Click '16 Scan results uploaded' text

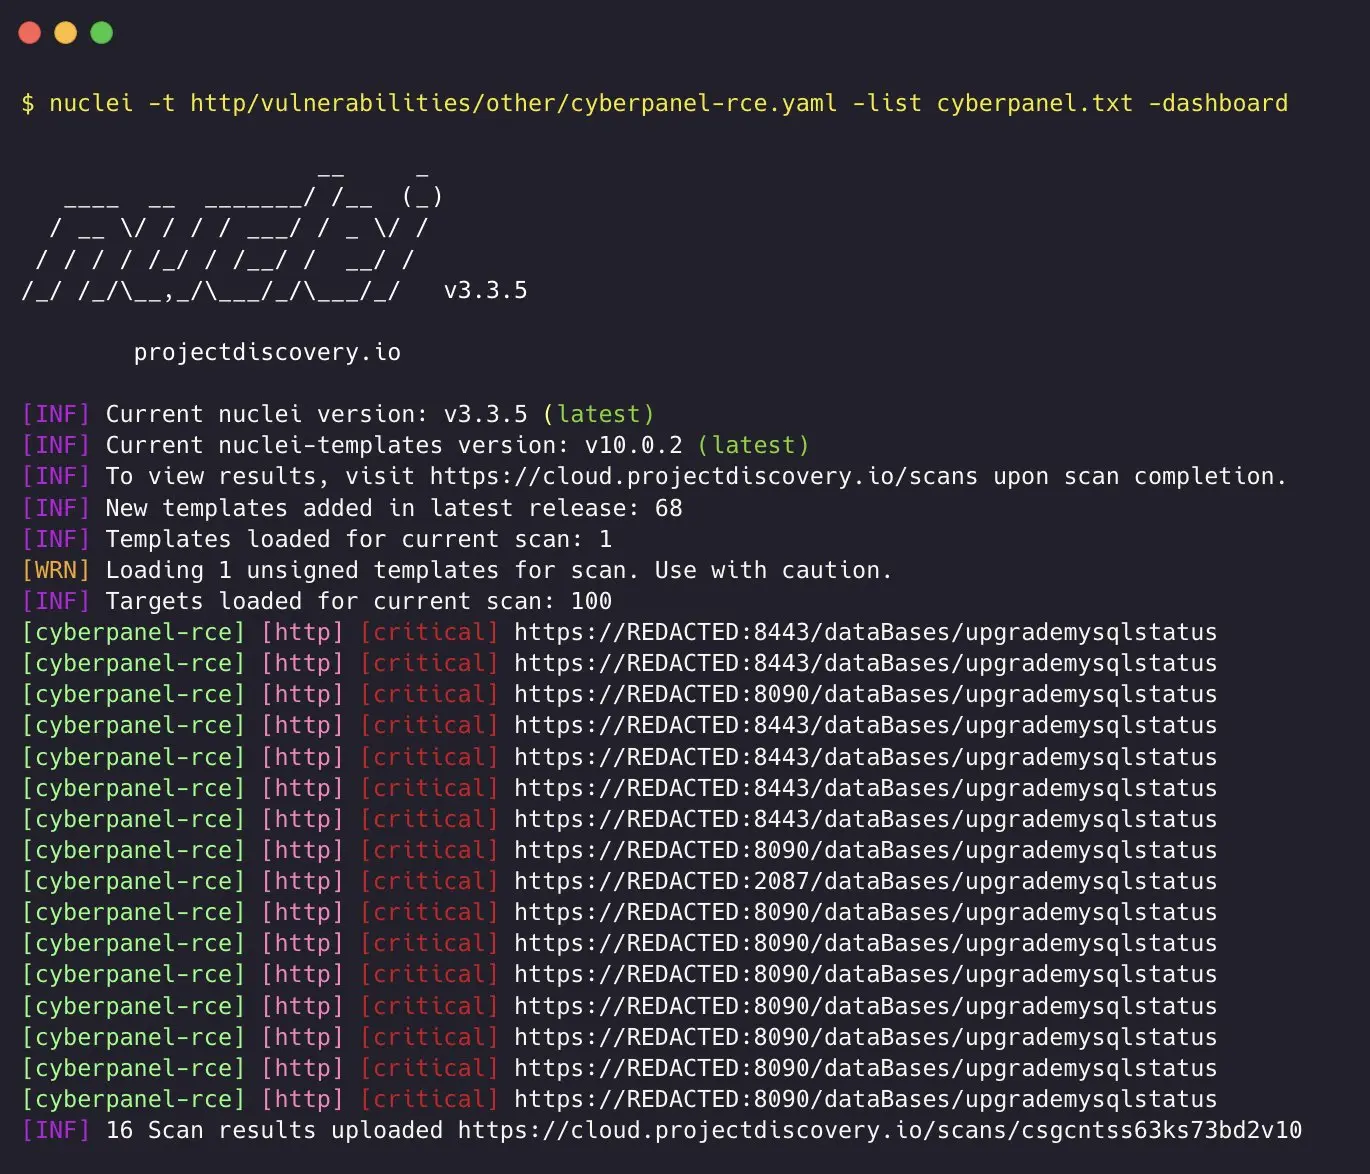274,1130
